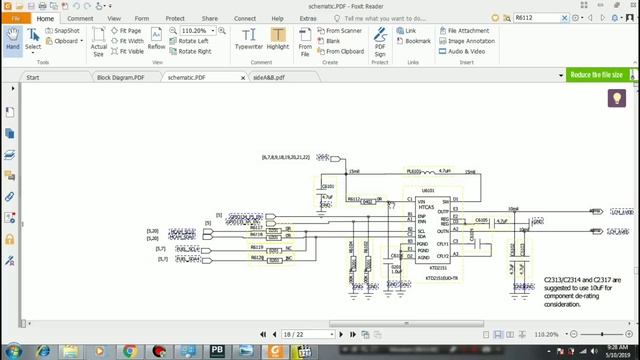Open Select tool dropdown arrow
The width and height of the screenshot is (640, 360).
point(33,53)
